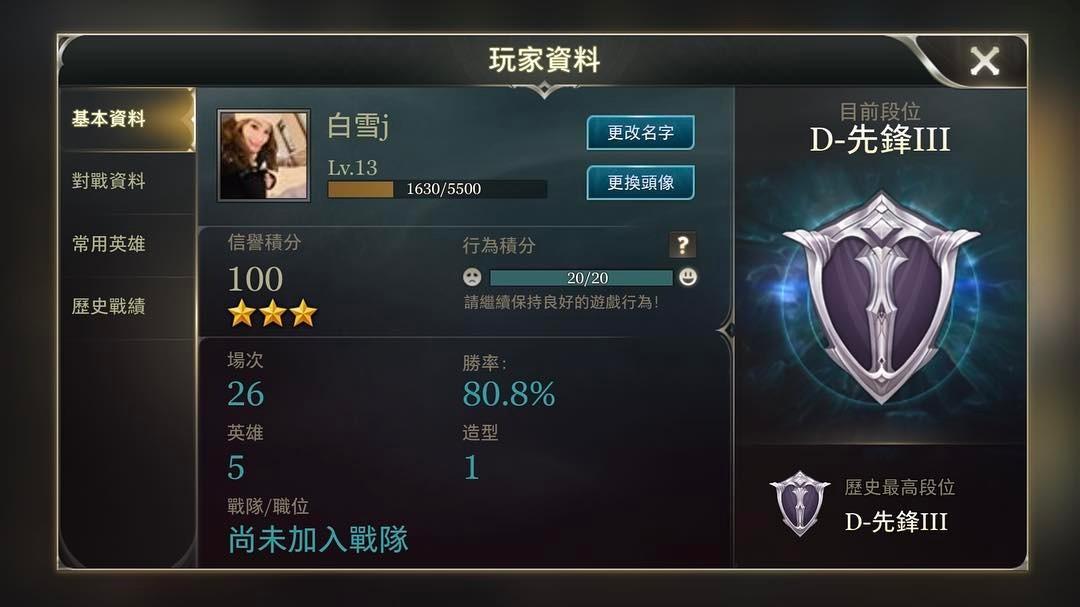The width and height of the screenshot is (1080, 607).
Task: Click the 20/20 behavior score bar
Action: click(x=581, y=278)
